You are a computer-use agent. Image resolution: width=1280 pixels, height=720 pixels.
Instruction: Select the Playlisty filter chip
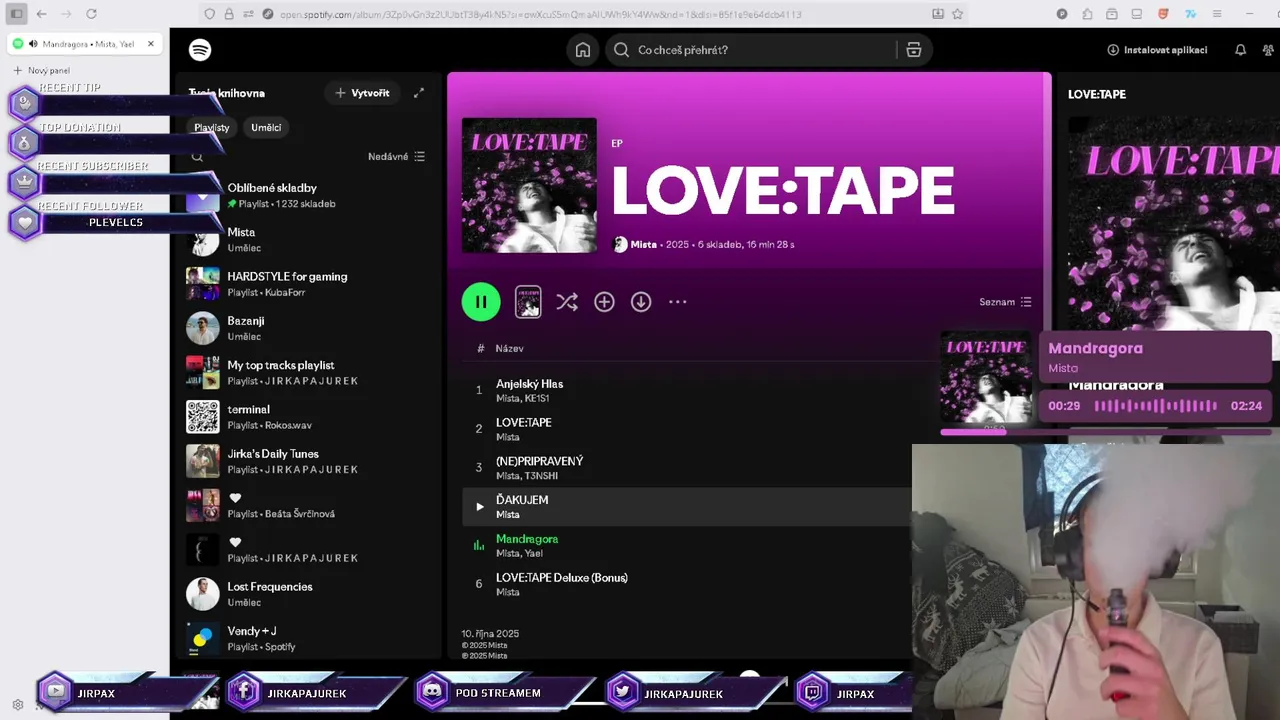coord(212,127)
